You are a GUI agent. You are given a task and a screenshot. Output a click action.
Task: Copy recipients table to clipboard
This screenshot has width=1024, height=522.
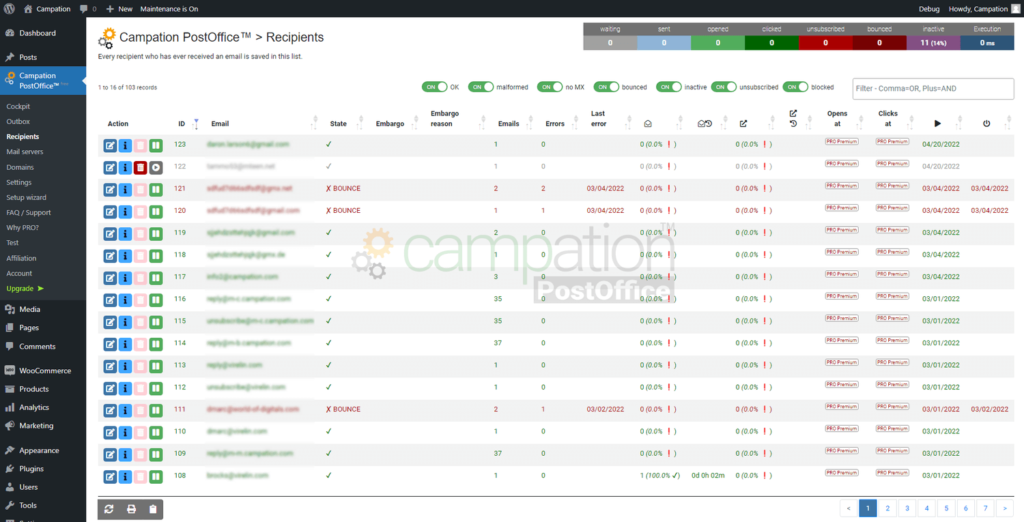click(153, 509)
